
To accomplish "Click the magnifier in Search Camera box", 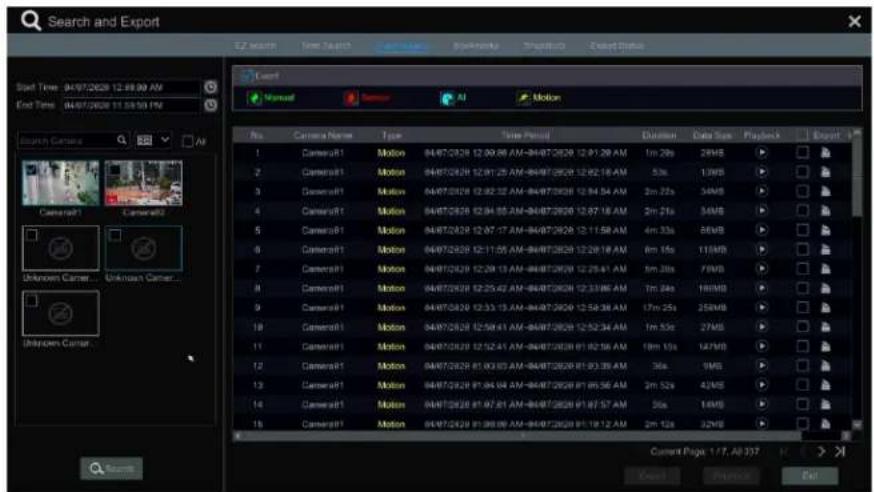I will tap(122, 140).
